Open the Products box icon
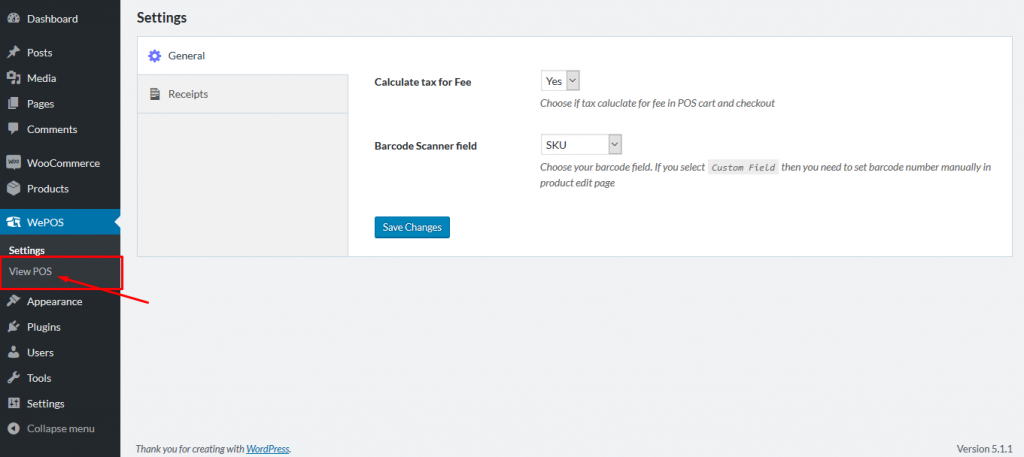The image size is (1024, 457). pyautogui.click(x=13, y=189)
